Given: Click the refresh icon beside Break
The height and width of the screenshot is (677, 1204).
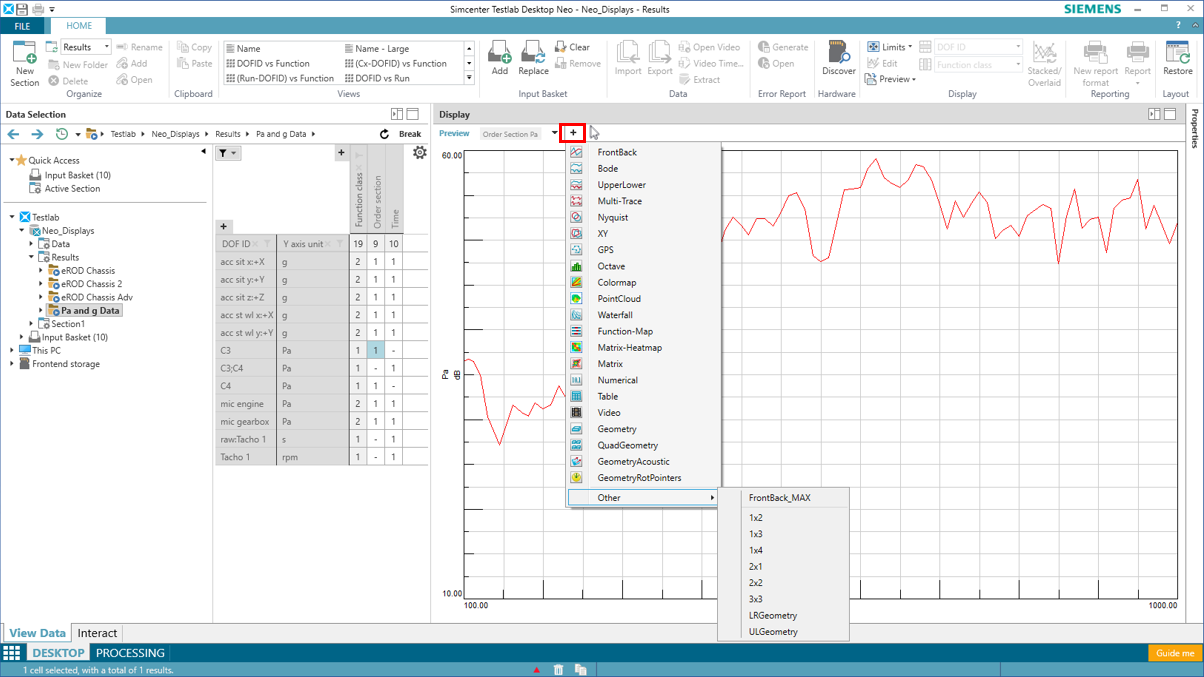Looking at the screenshot, I should pos(384,134).
